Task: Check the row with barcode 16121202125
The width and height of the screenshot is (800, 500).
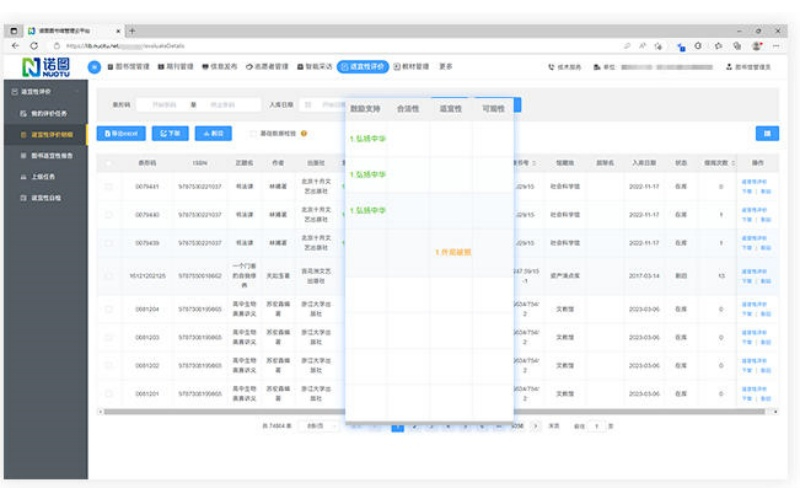Action: point(108,276)
